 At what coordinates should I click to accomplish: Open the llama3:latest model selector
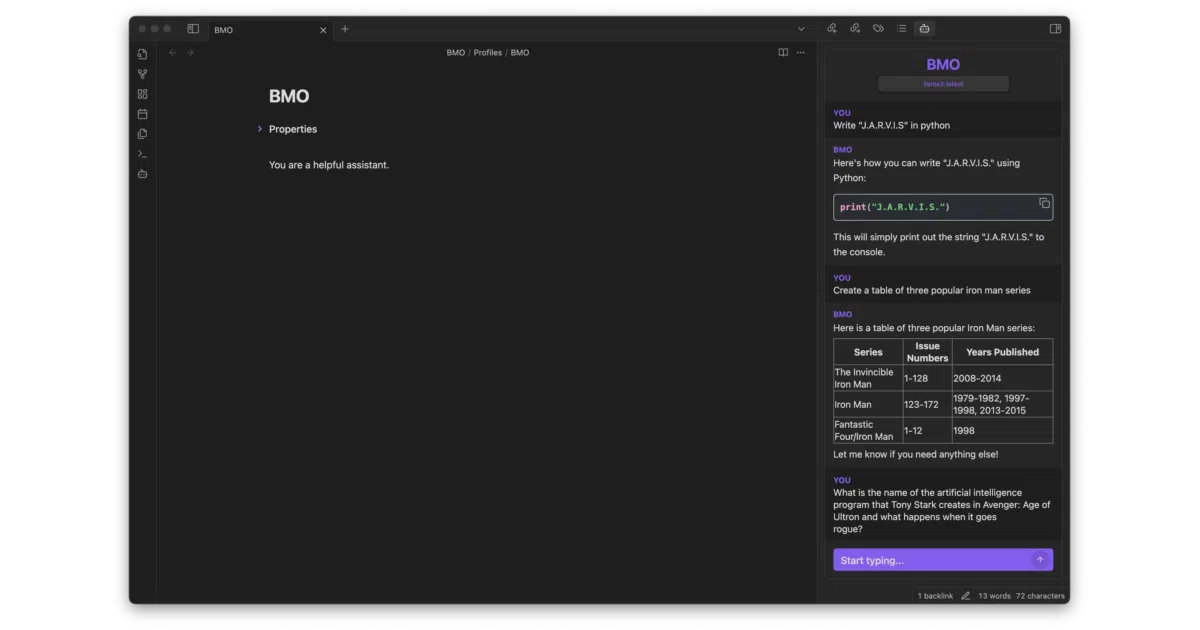click(943, 84)
